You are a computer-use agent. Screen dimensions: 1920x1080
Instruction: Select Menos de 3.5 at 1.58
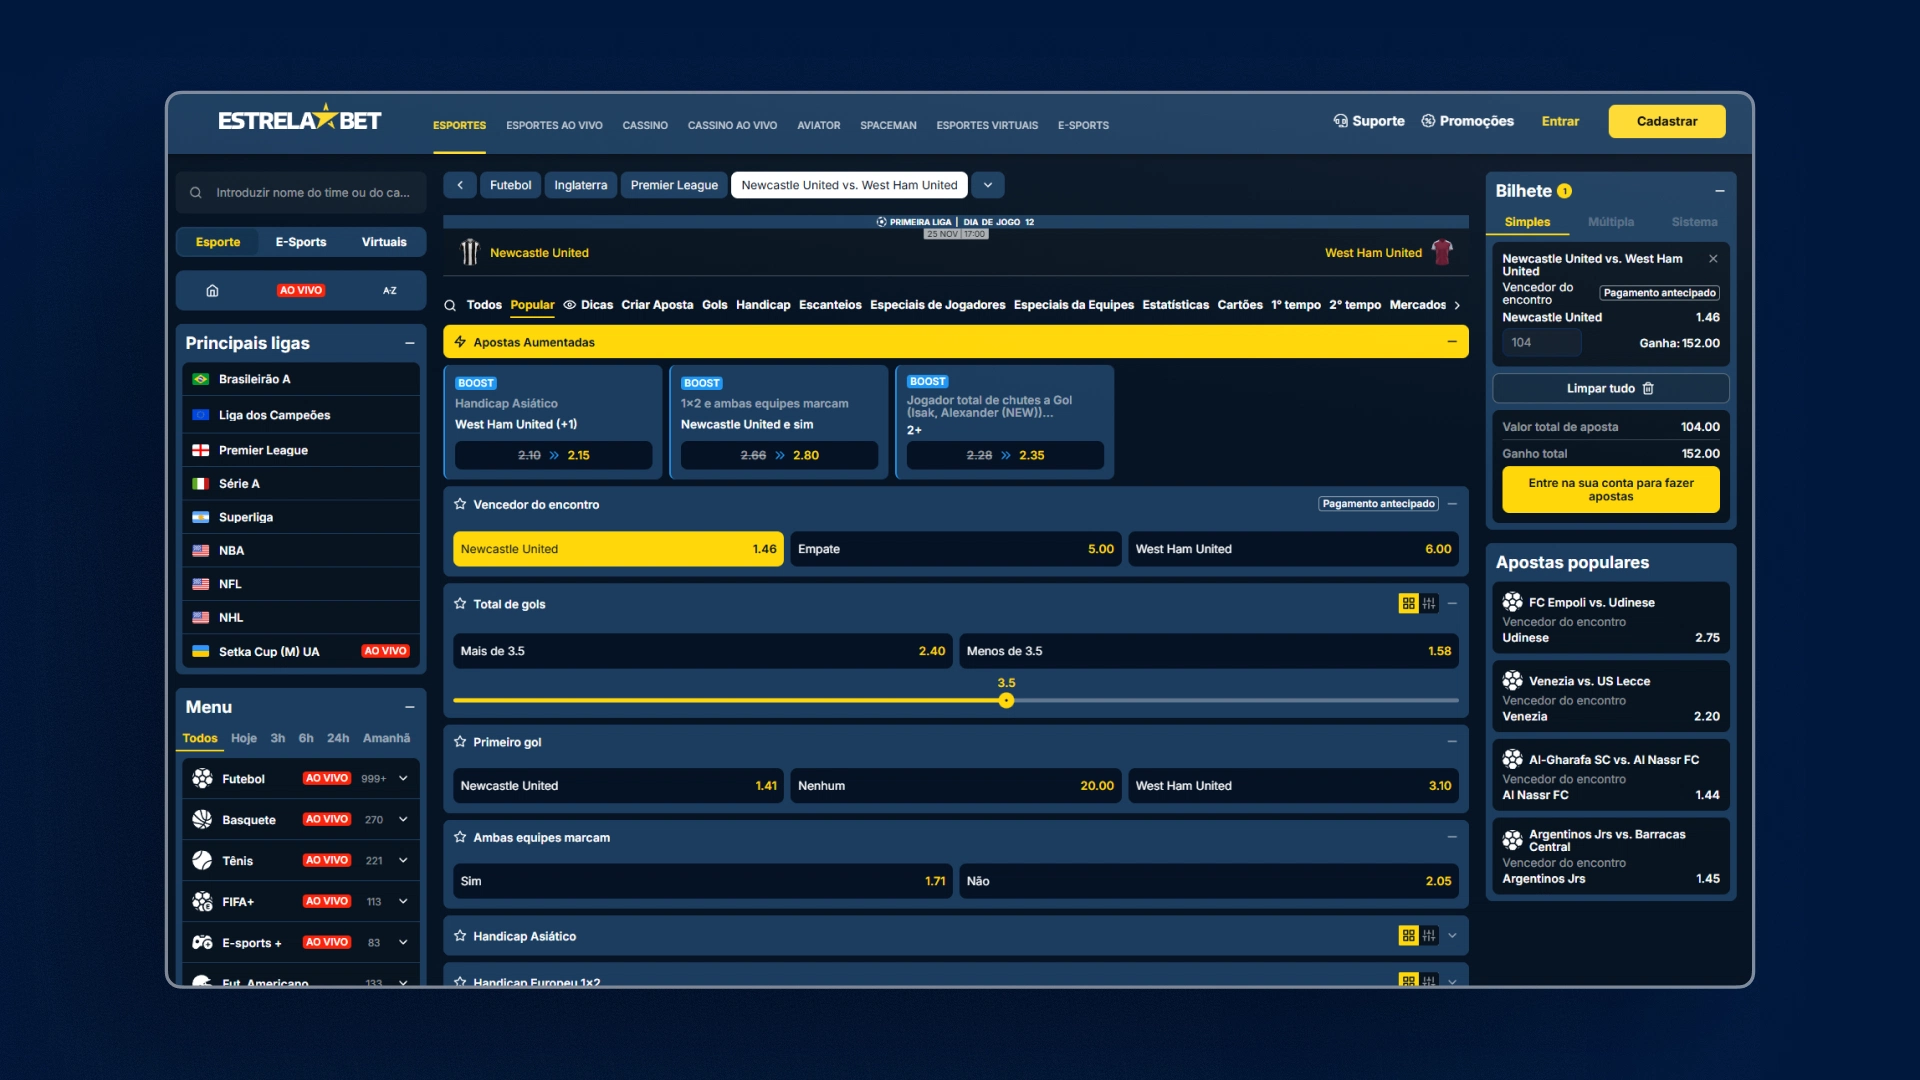[1208, 651]
